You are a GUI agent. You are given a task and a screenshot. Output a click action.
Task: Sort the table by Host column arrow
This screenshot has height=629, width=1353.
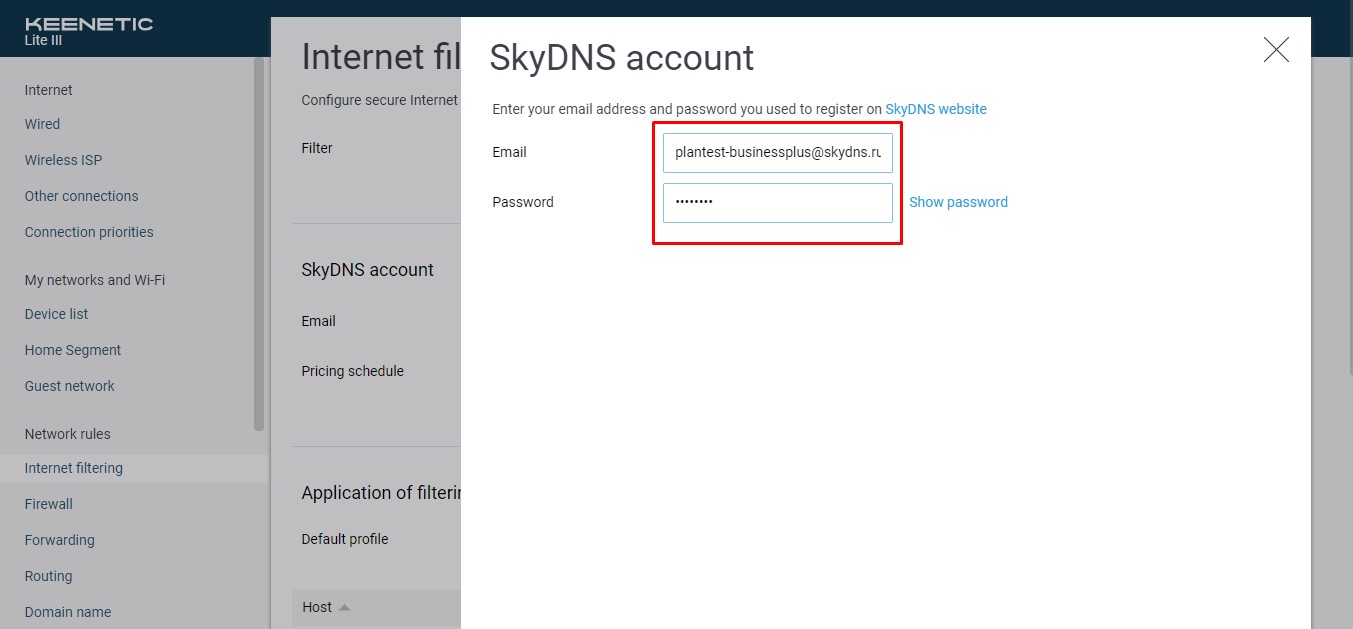(344, 607)
